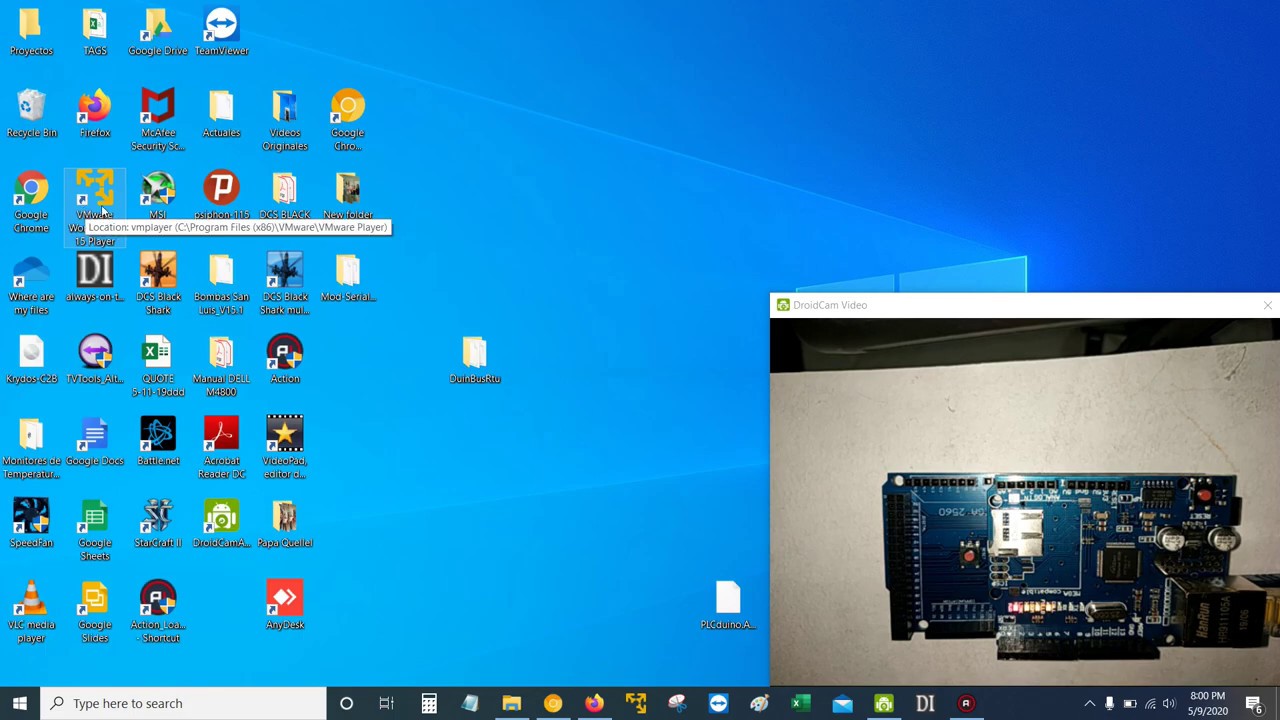The image size is (1280, 720).
Task: Select the Recycle Bin icon
Action: point(31,114)
